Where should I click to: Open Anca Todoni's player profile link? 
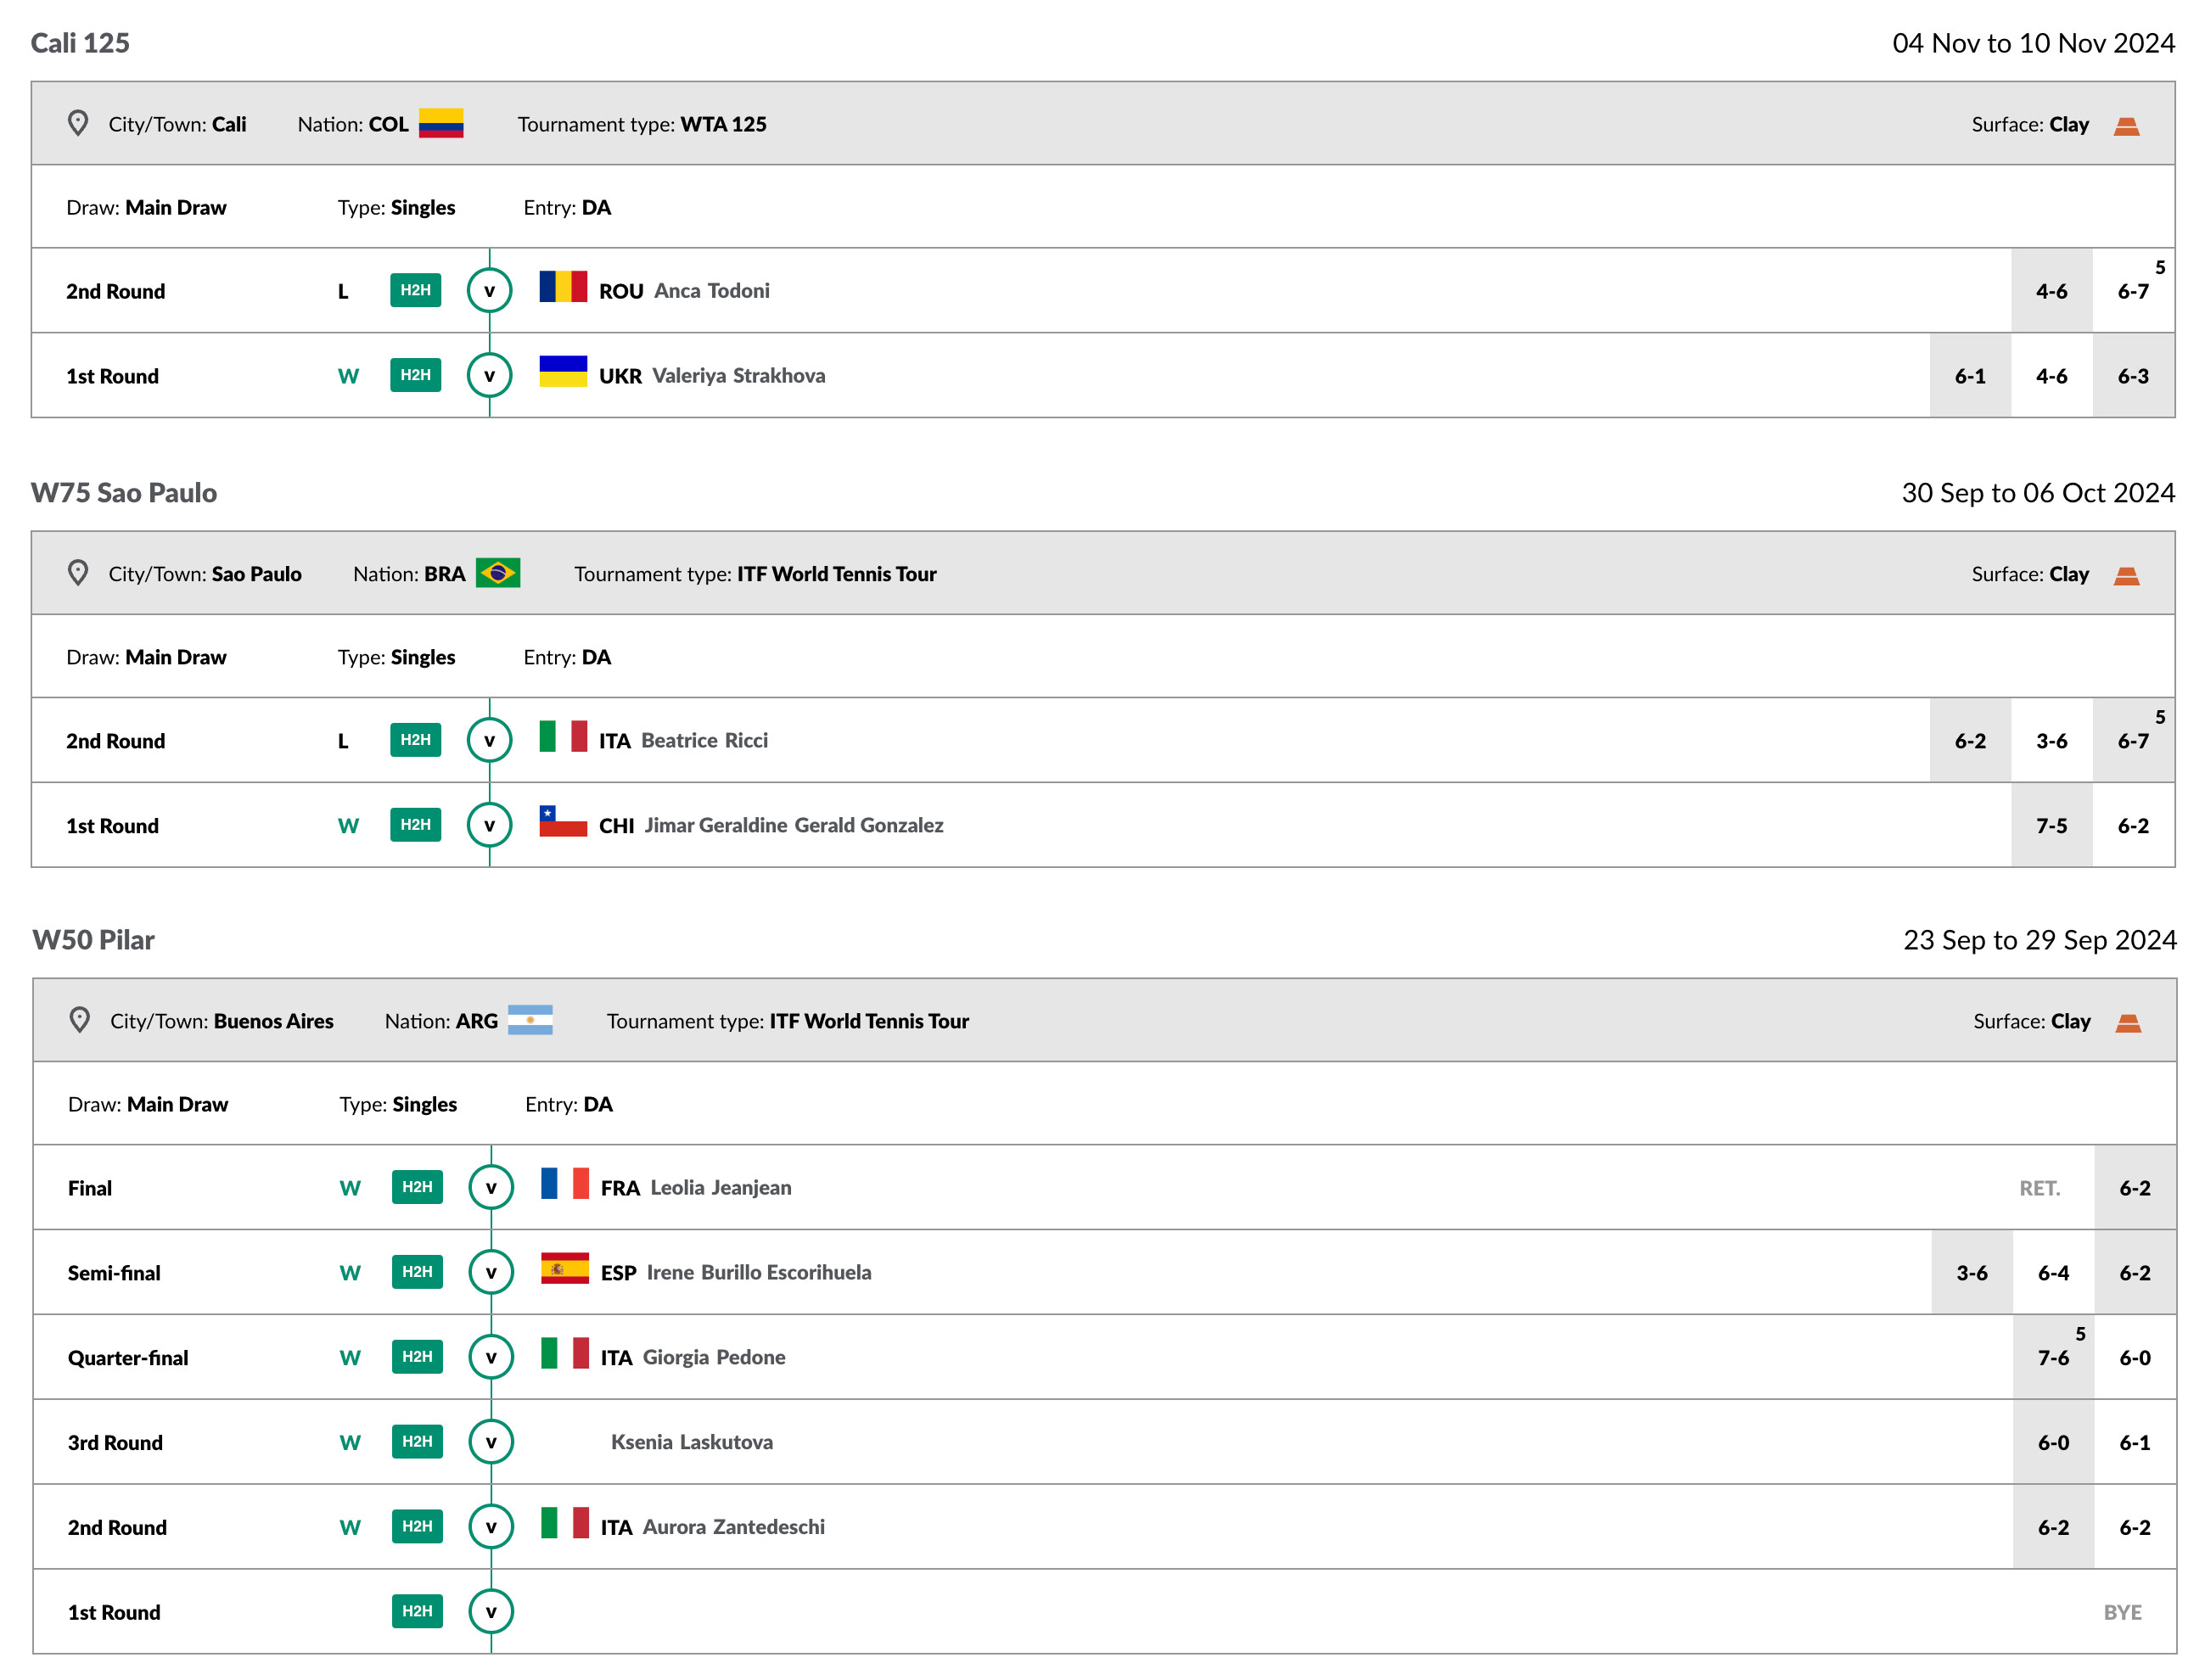[711, 291]
